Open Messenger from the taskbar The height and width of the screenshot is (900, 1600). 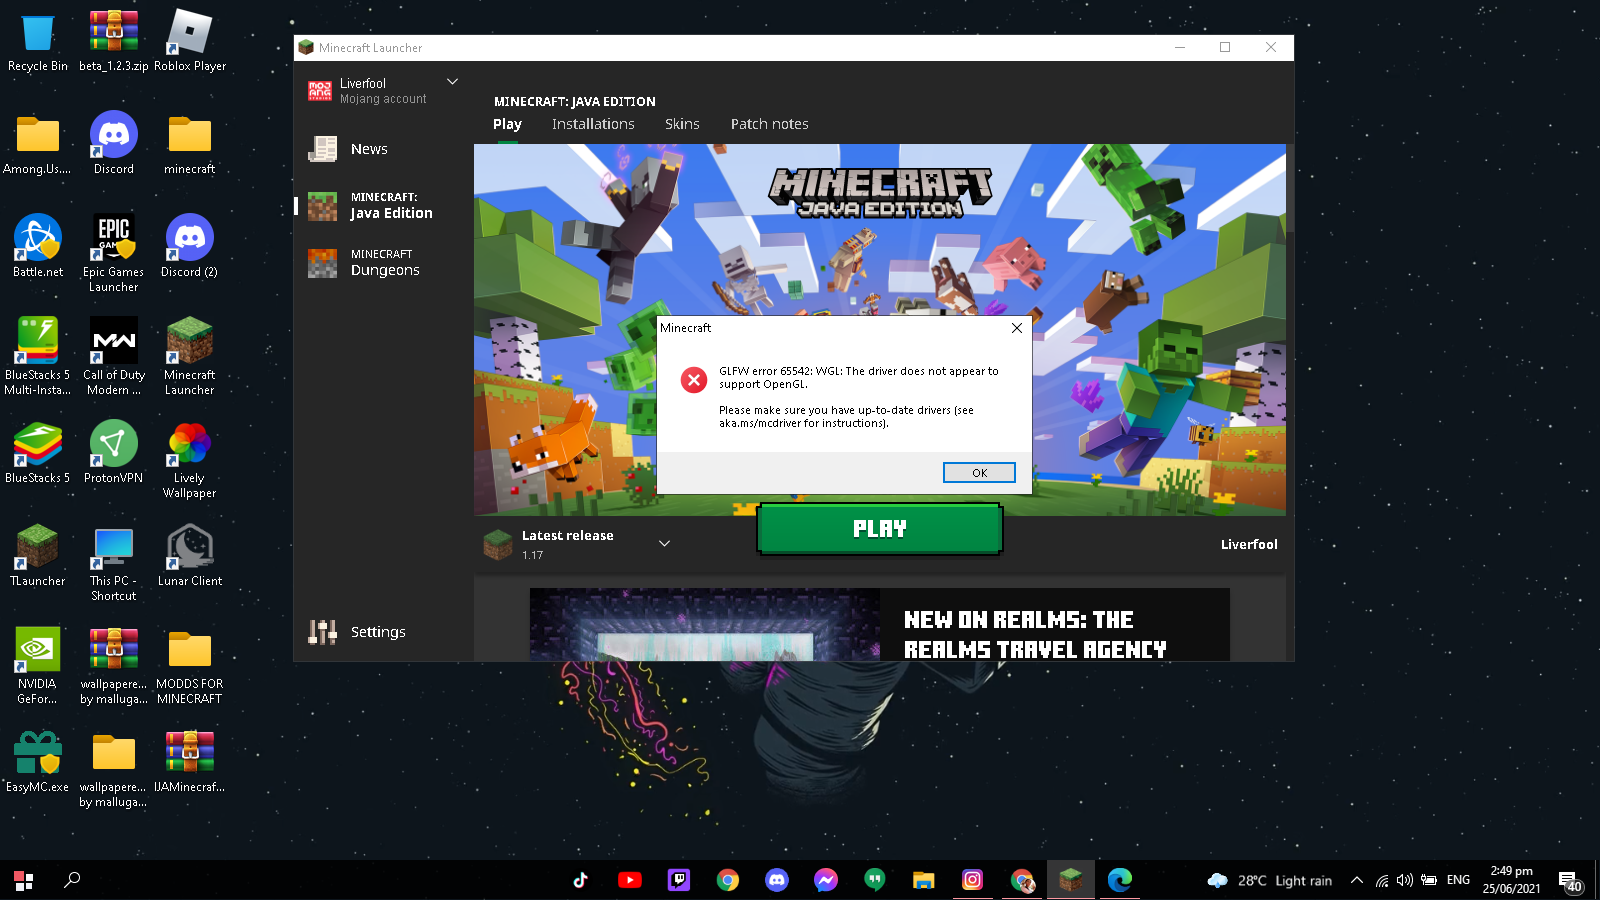[x=826, y=880]
